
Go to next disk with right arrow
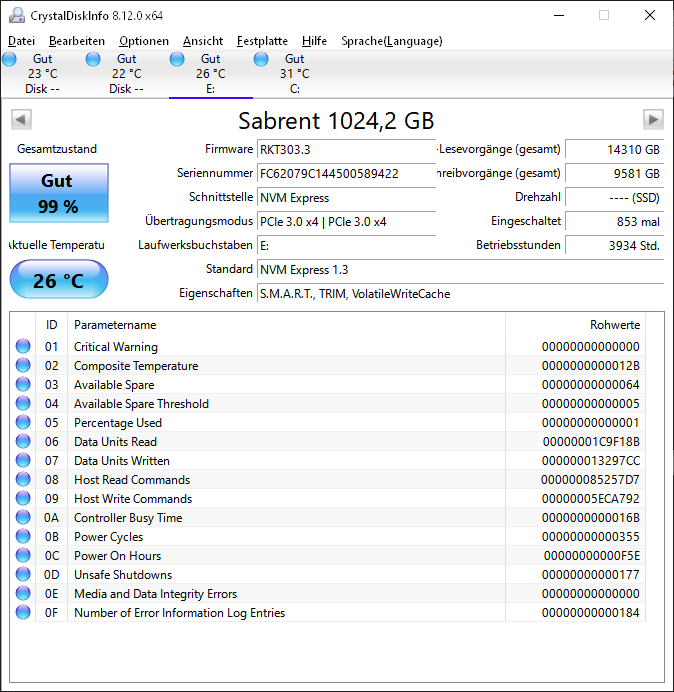653,119
